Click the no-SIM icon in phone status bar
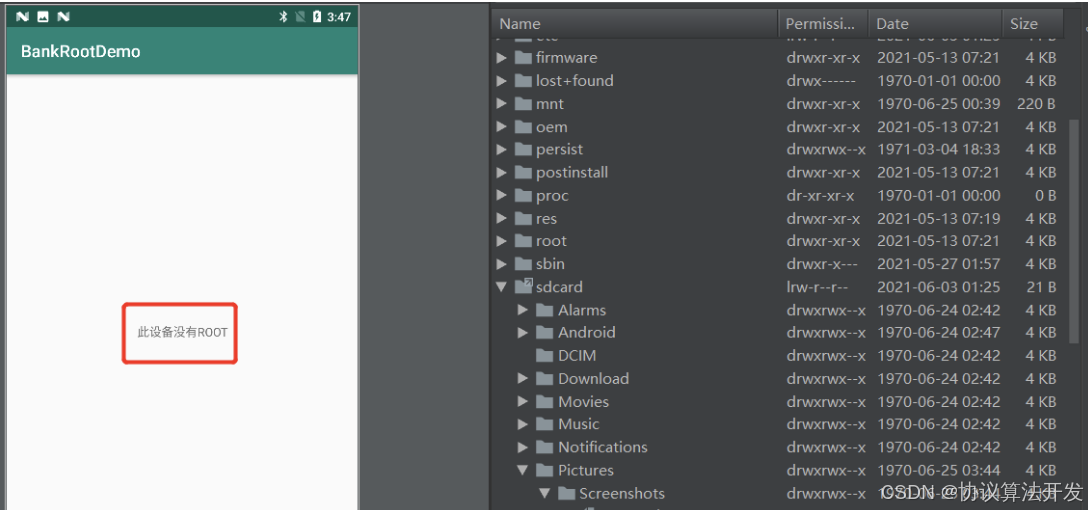The height and width of the screenshot is (510, 1088). pyautogui.click(x=300, y=17)
